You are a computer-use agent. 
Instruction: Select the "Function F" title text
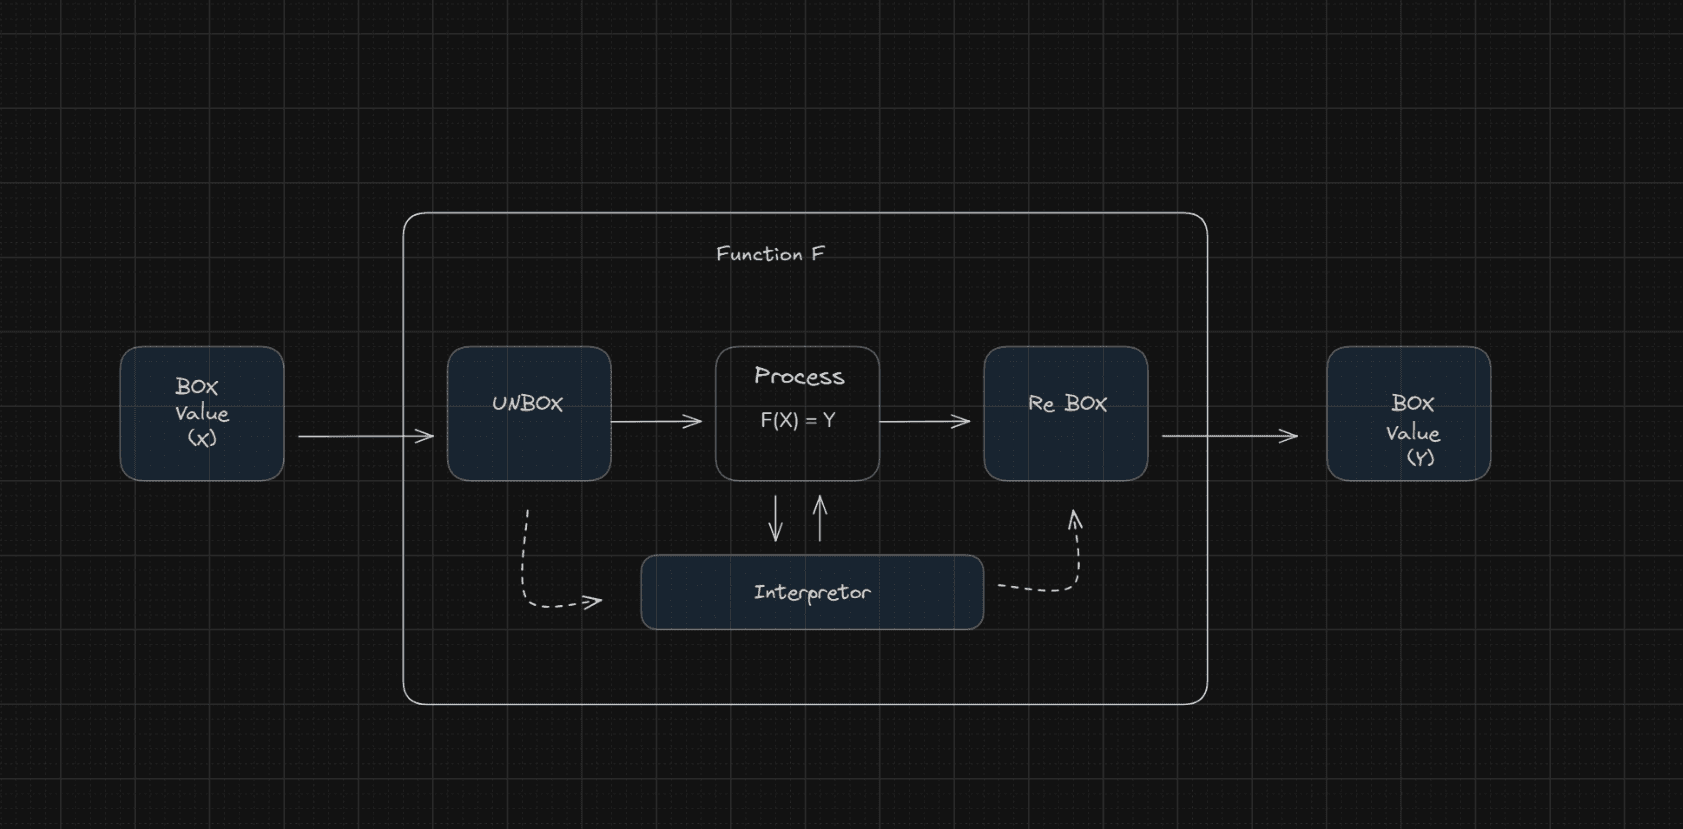(x=770, y=254)
